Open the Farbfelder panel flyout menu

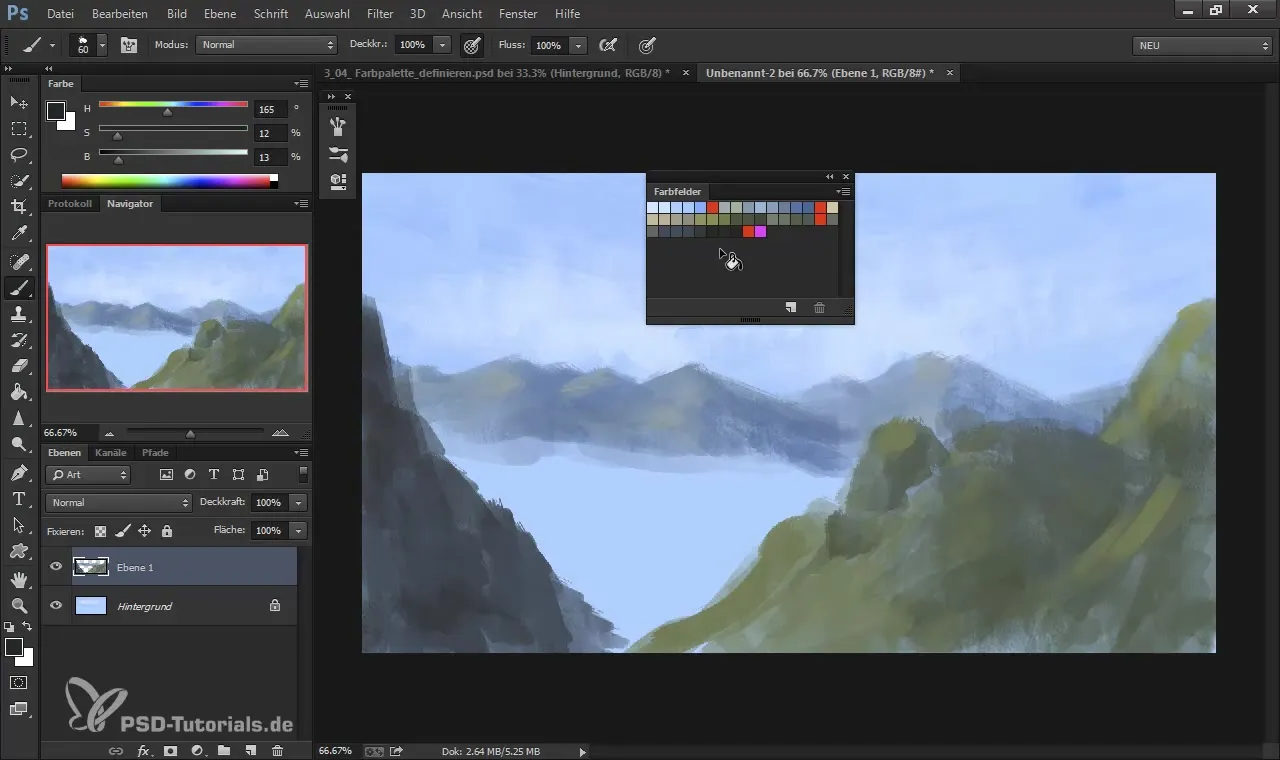[843, 191]
